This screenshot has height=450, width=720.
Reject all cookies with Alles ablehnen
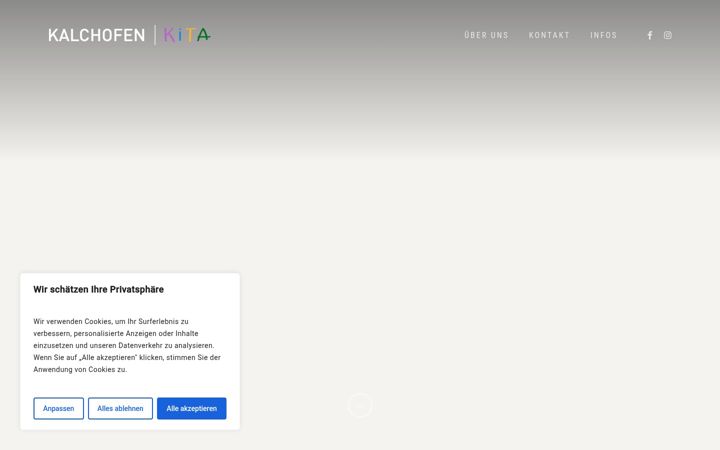120,408
